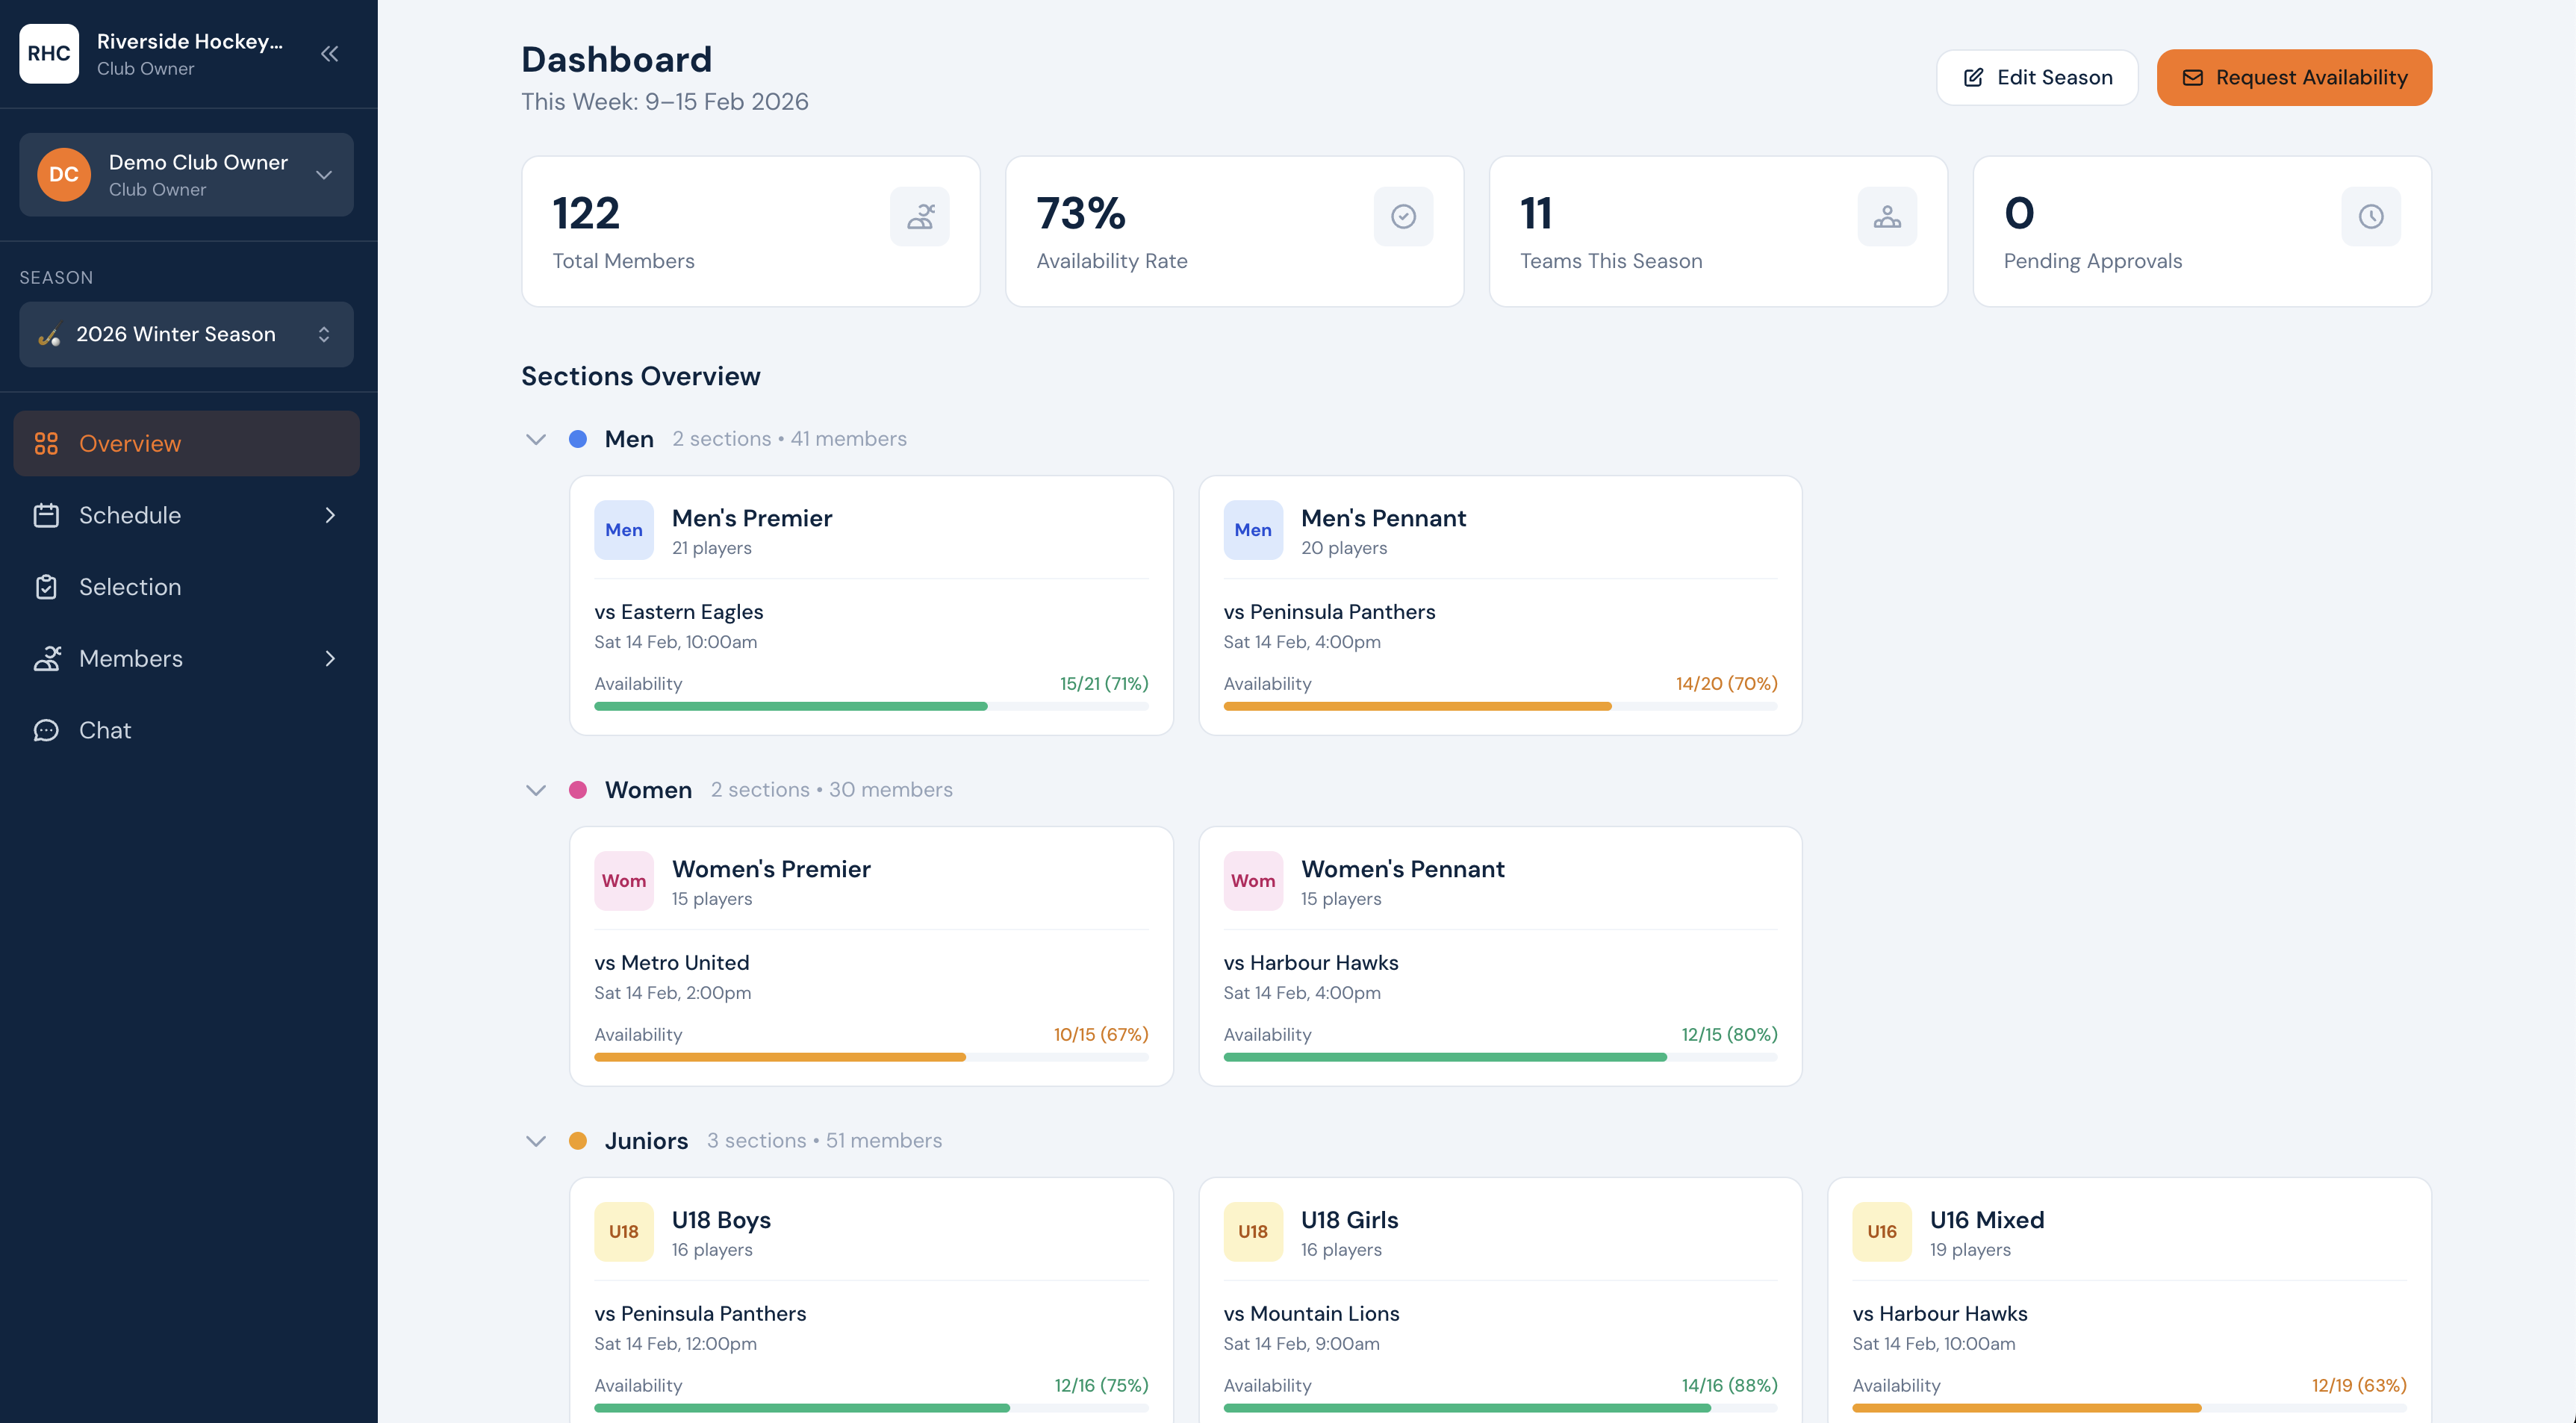Select Overview in the navigation menu
The image size is (2576, 1423).
click(x=130, y=443)
